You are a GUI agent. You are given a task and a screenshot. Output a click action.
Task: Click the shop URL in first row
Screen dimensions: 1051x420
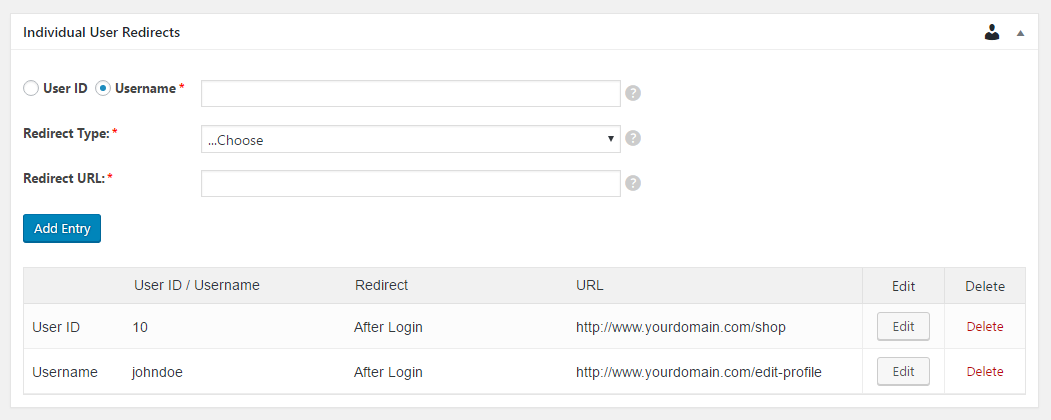tap(680, 327)
